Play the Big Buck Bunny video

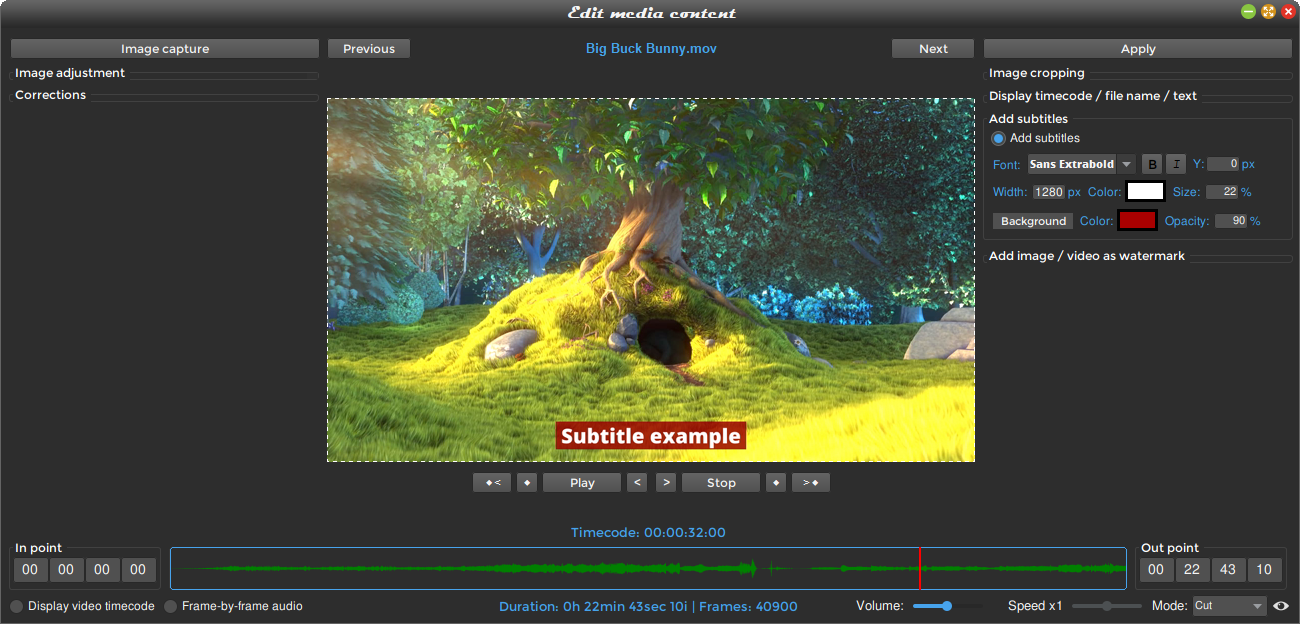click(581, 482)
